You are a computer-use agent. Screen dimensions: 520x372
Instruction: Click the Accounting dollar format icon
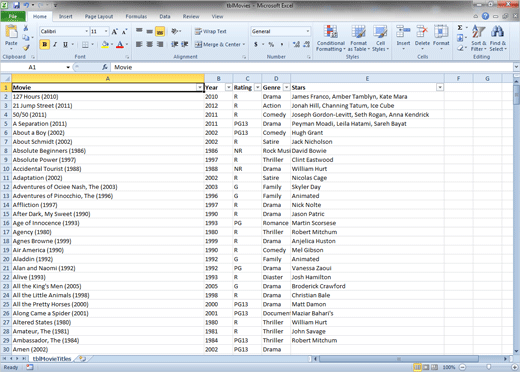pyautogui.click(x=256, y=44)
